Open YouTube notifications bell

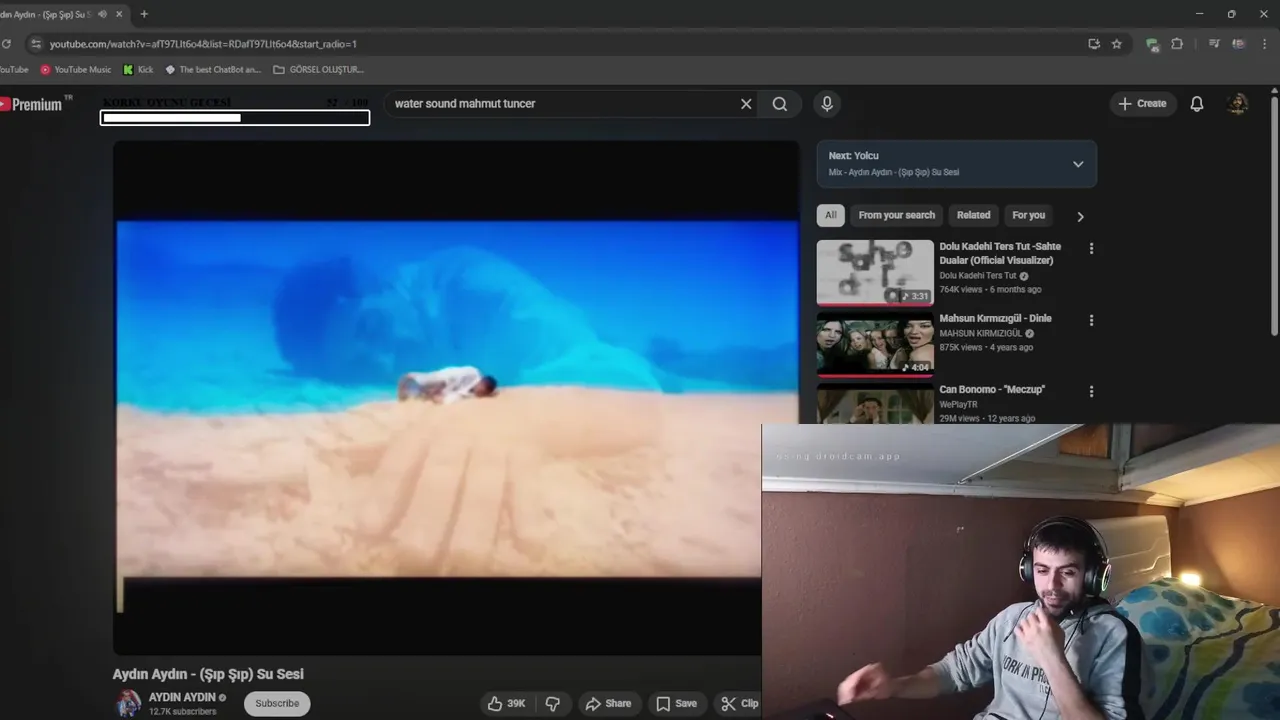1197,104
